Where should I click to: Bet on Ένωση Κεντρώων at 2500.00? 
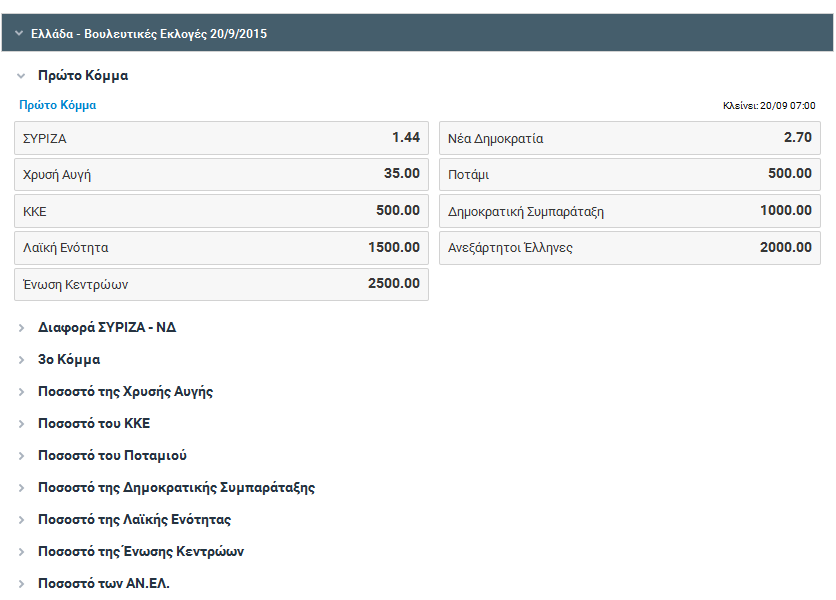pyautogui.click(x=221, y=284)
